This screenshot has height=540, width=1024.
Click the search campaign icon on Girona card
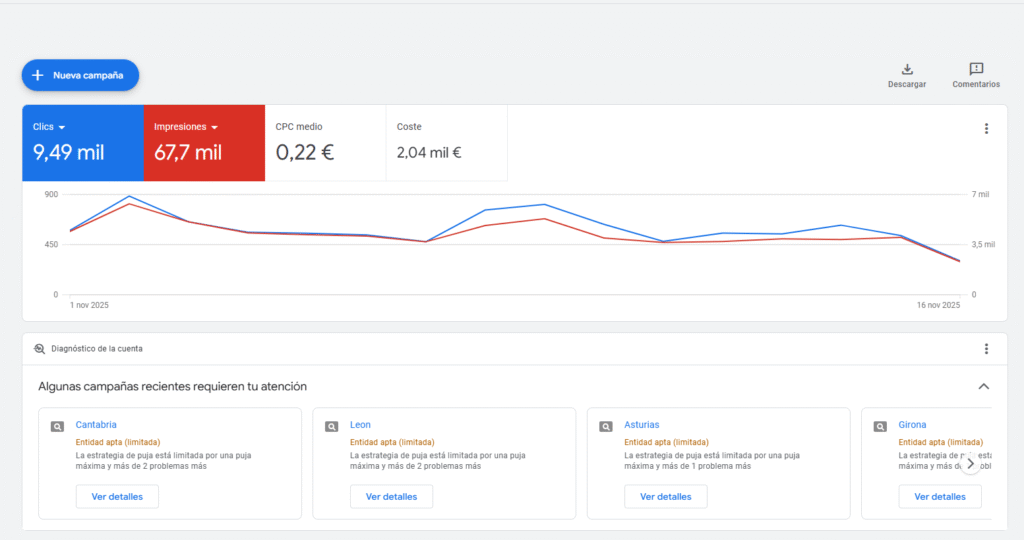click(880, 426)
